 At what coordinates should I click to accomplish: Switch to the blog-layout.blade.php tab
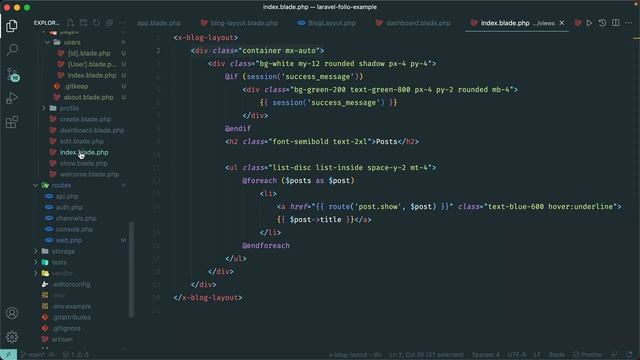pyautogui.click(x=239, y=23)
